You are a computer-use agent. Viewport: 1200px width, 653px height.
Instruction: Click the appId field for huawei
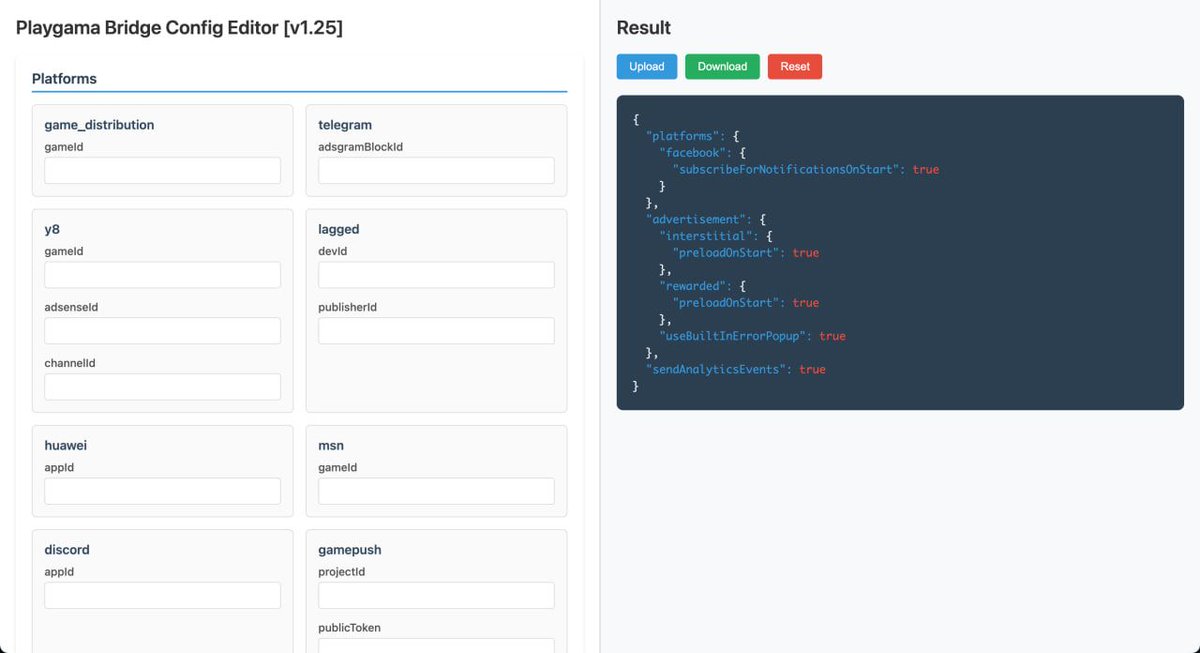[162, 490]
